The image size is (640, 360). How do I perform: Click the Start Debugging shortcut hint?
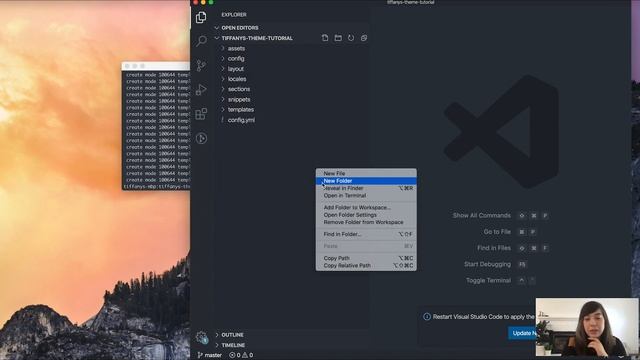click(496, 264)
